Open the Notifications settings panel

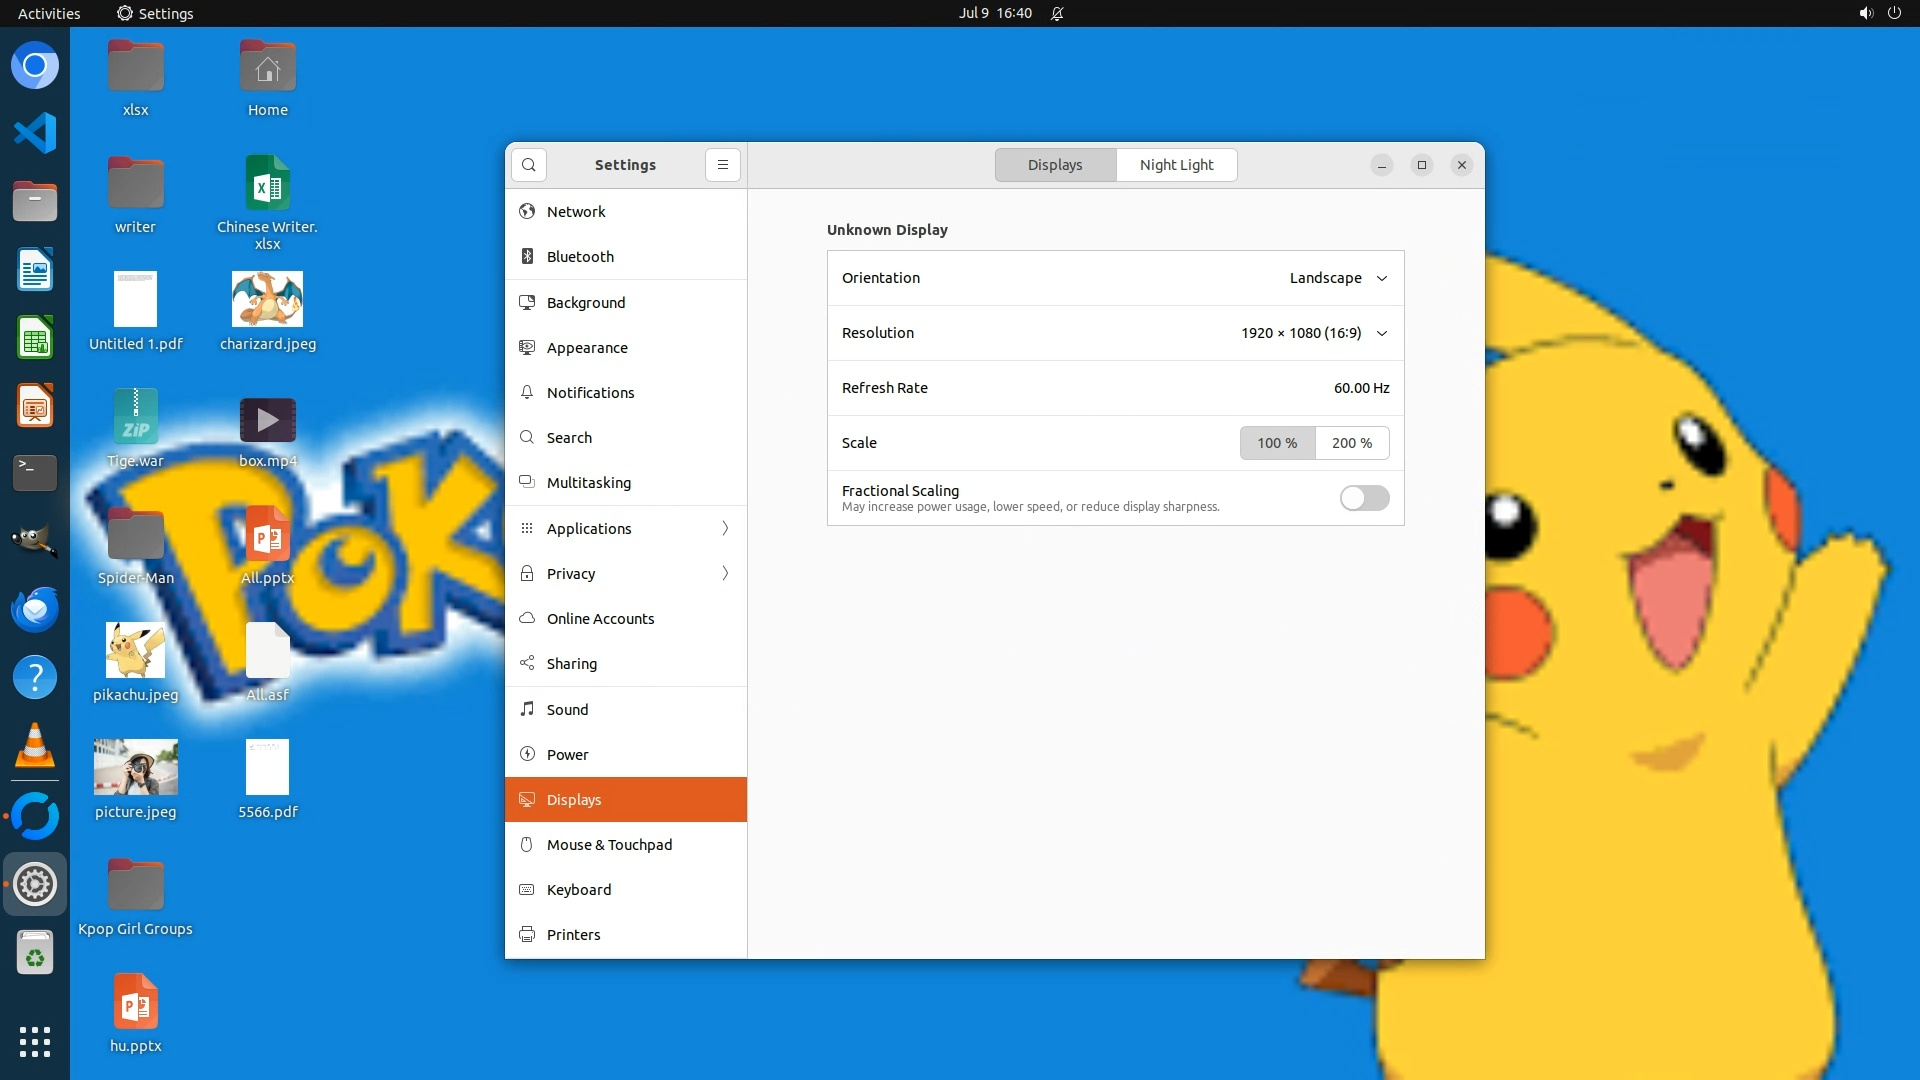tap(590, 393)
